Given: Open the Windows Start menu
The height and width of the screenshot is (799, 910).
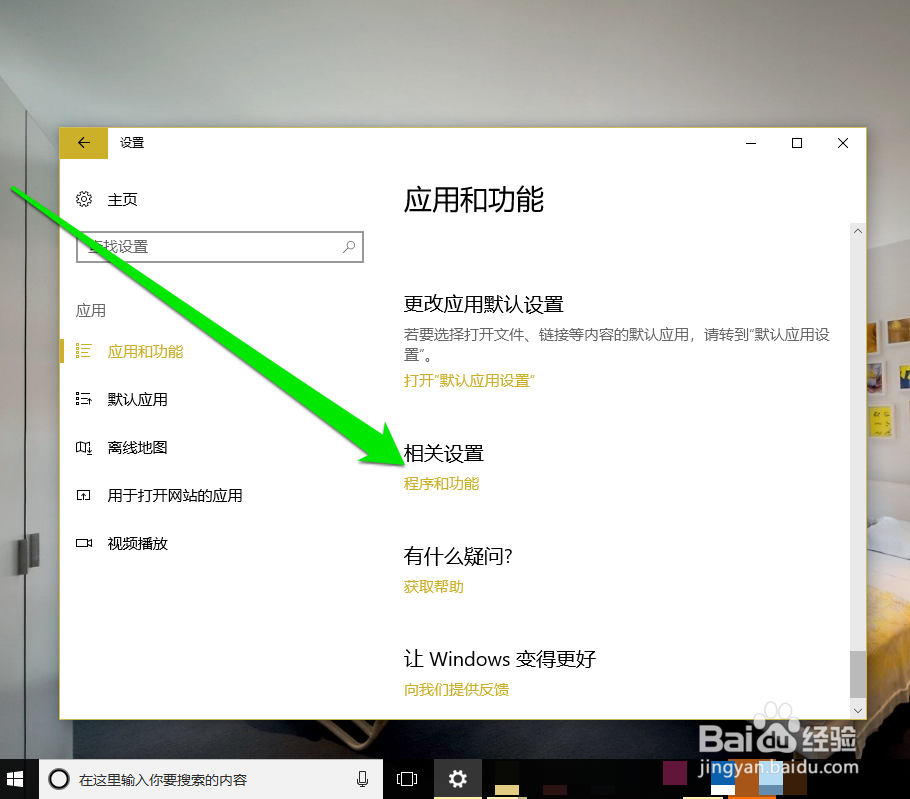Looking at the screenshot, I should [x=15, y=778].
